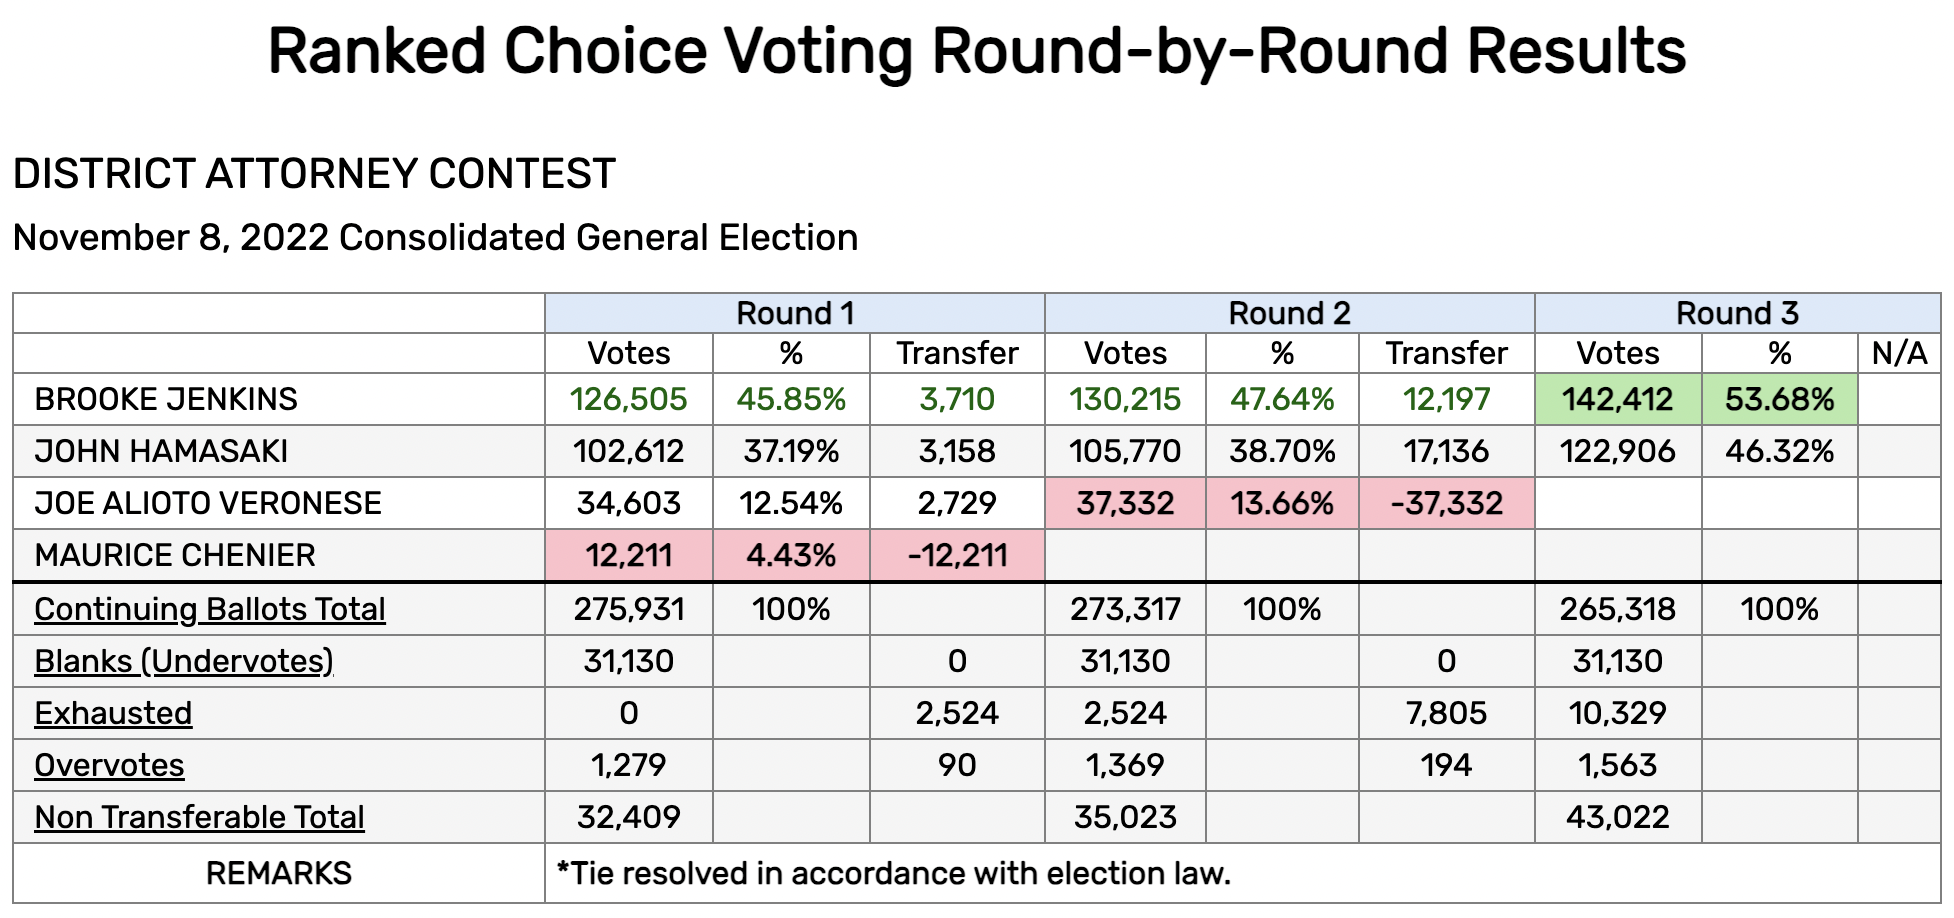
Task: Select the Round 3 header cell
Action: 1738,313
